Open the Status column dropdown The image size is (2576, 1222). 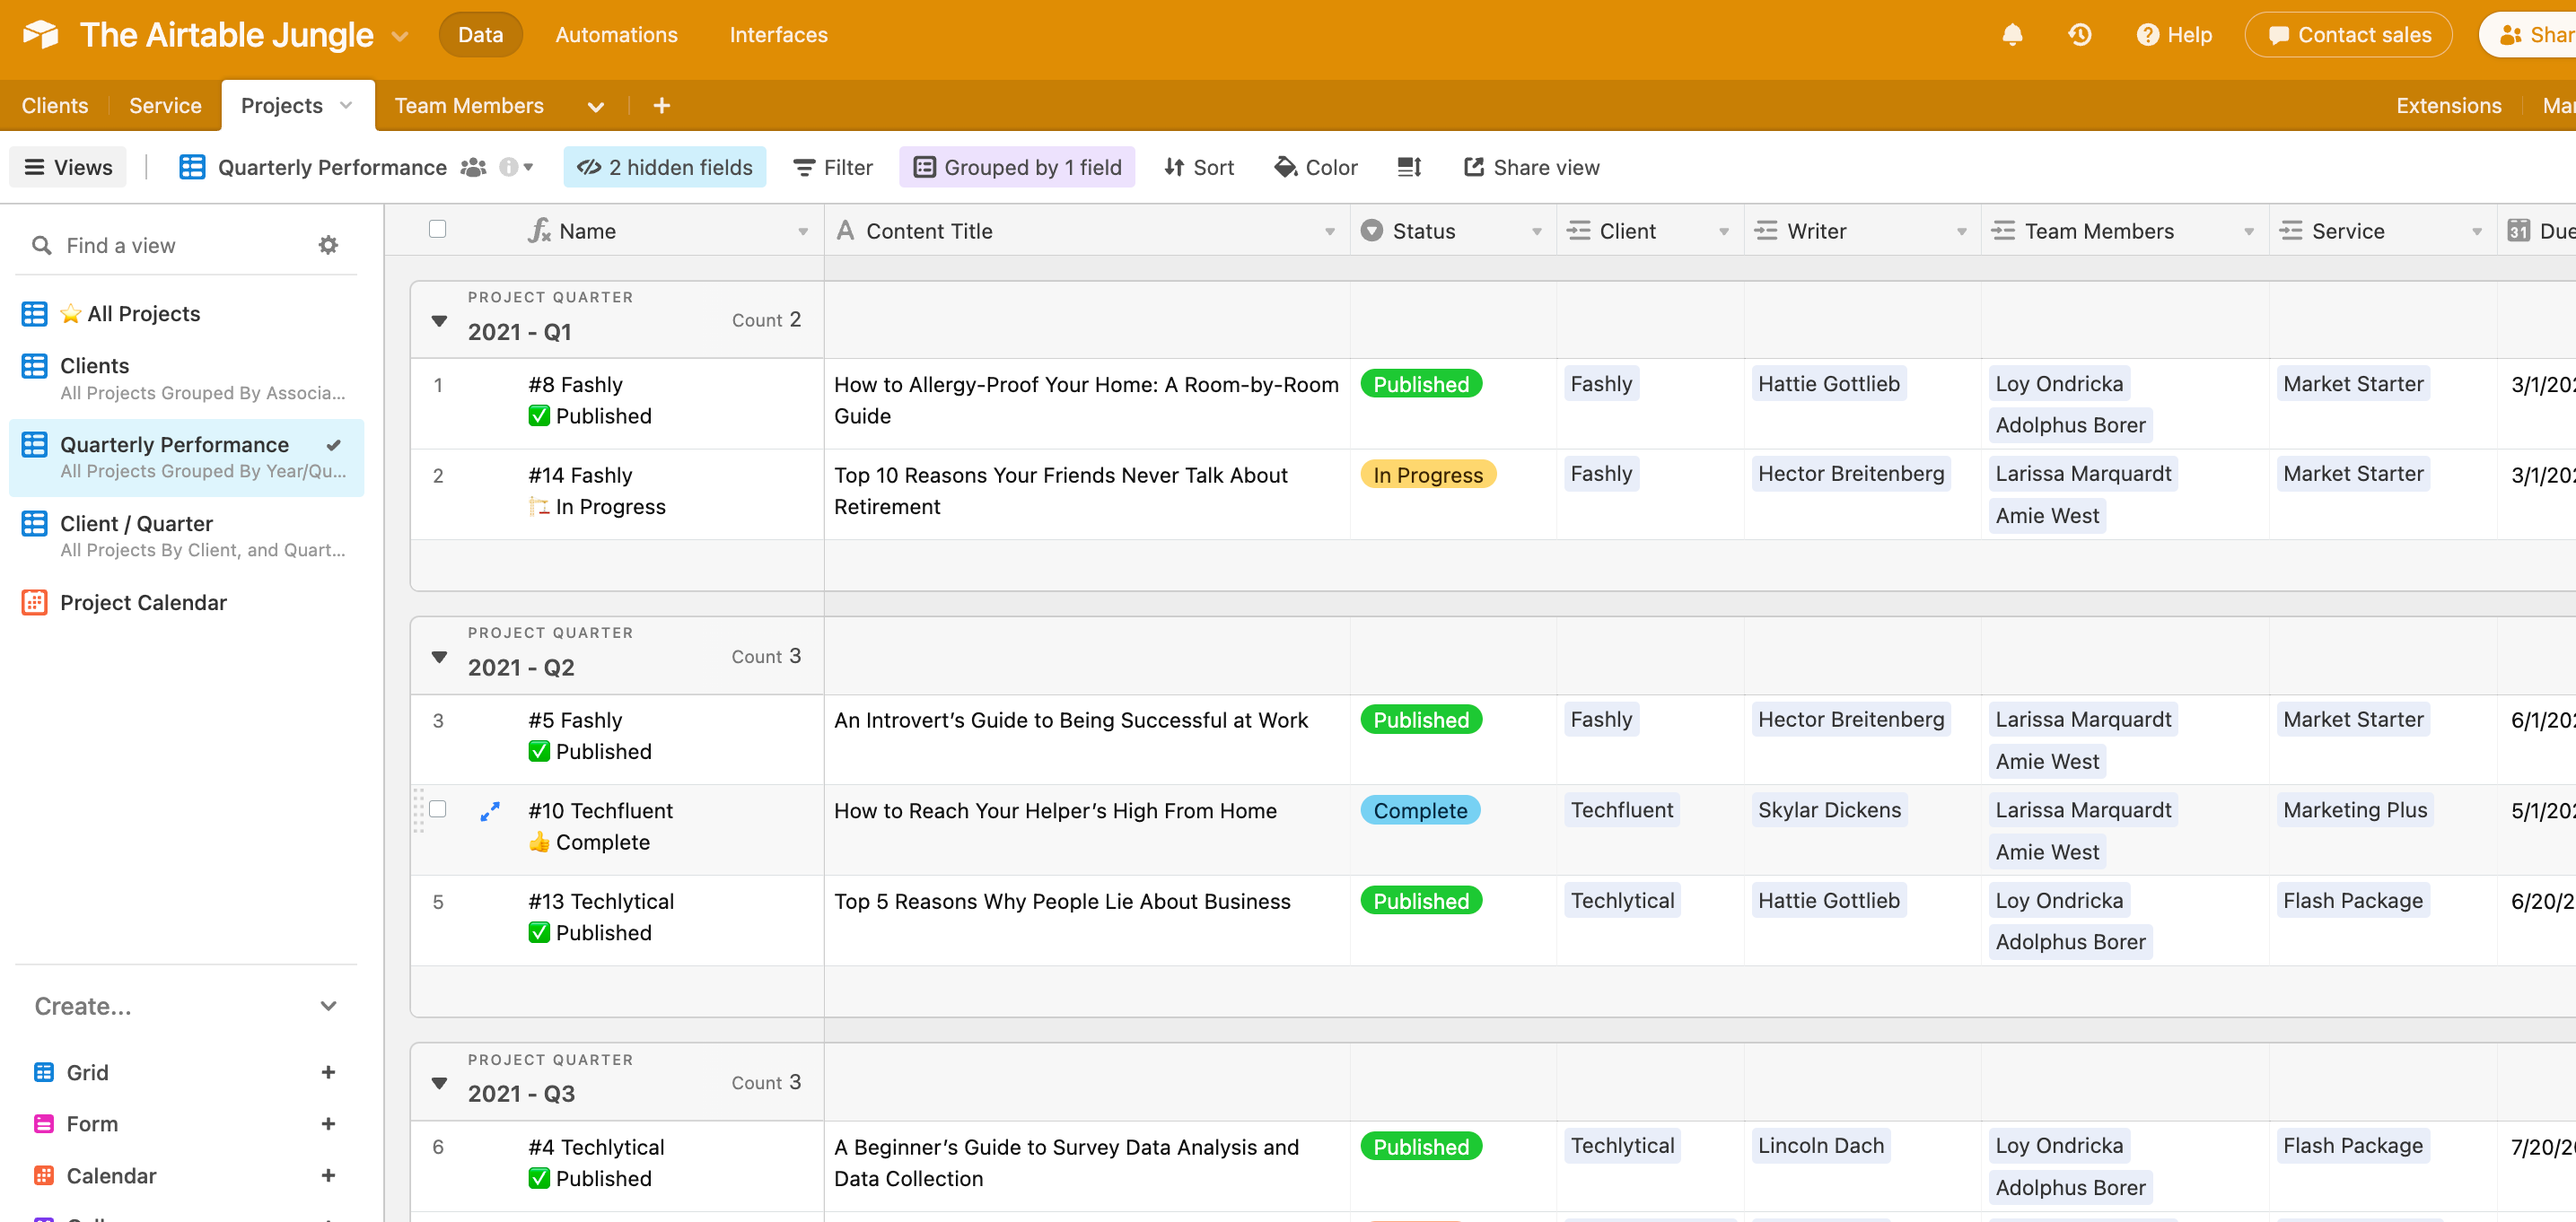point(1536,232)
